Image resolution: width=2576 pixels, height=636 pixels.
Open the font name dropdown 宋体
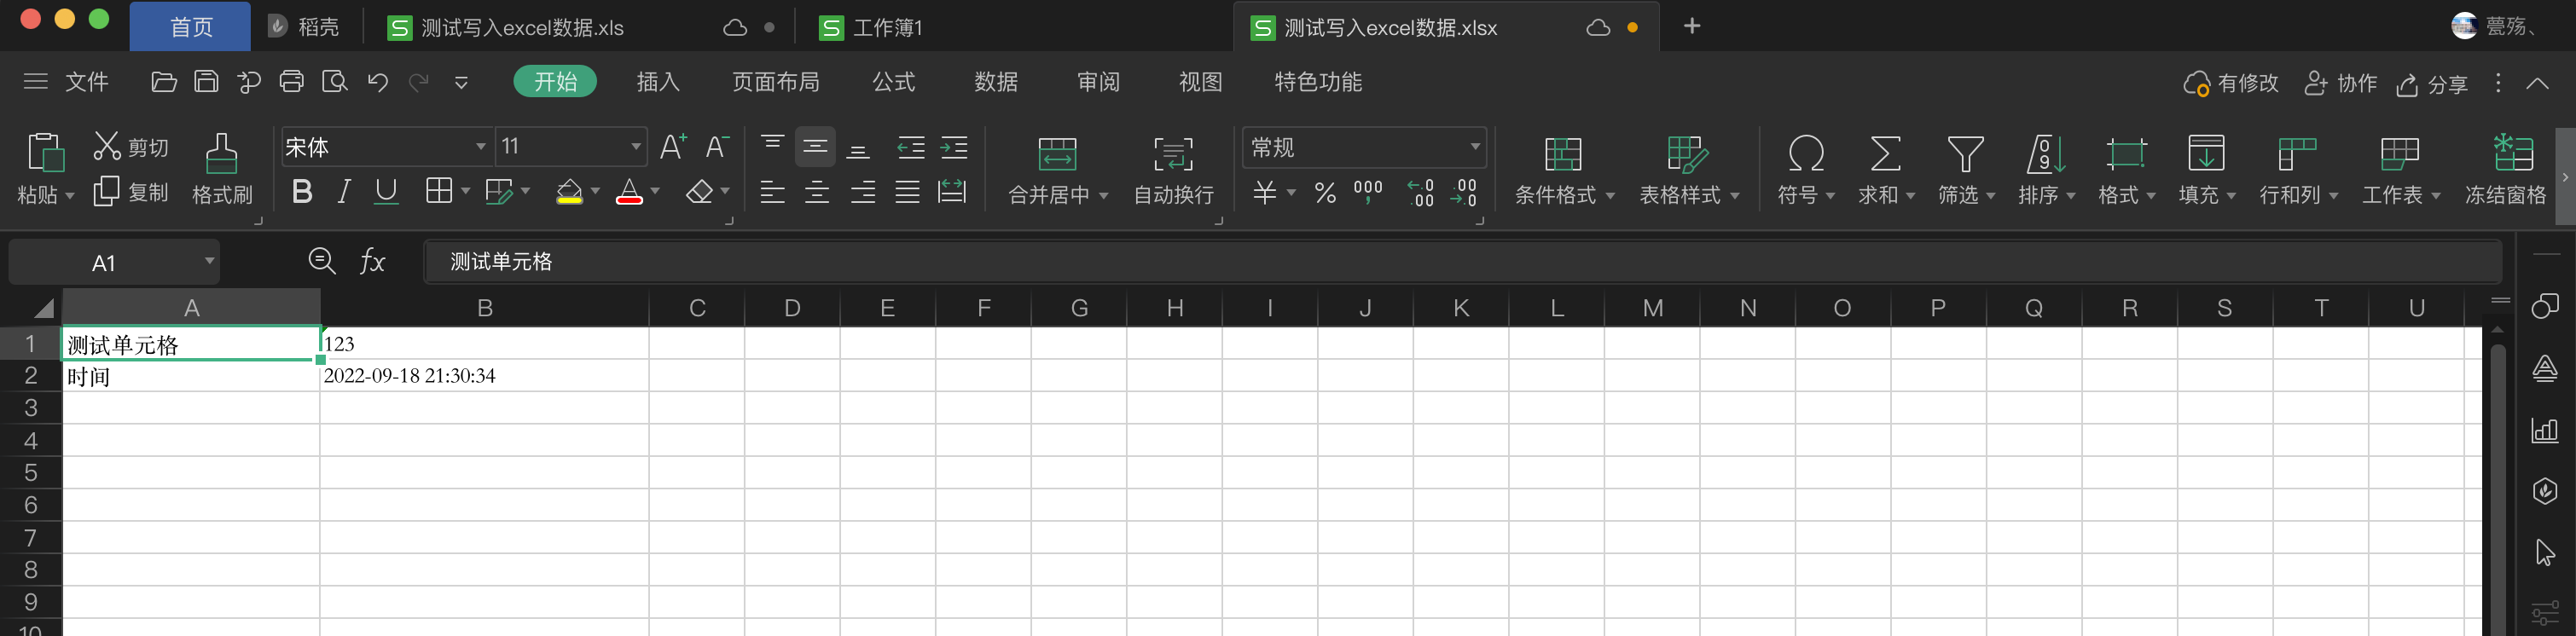click(480, 147)
